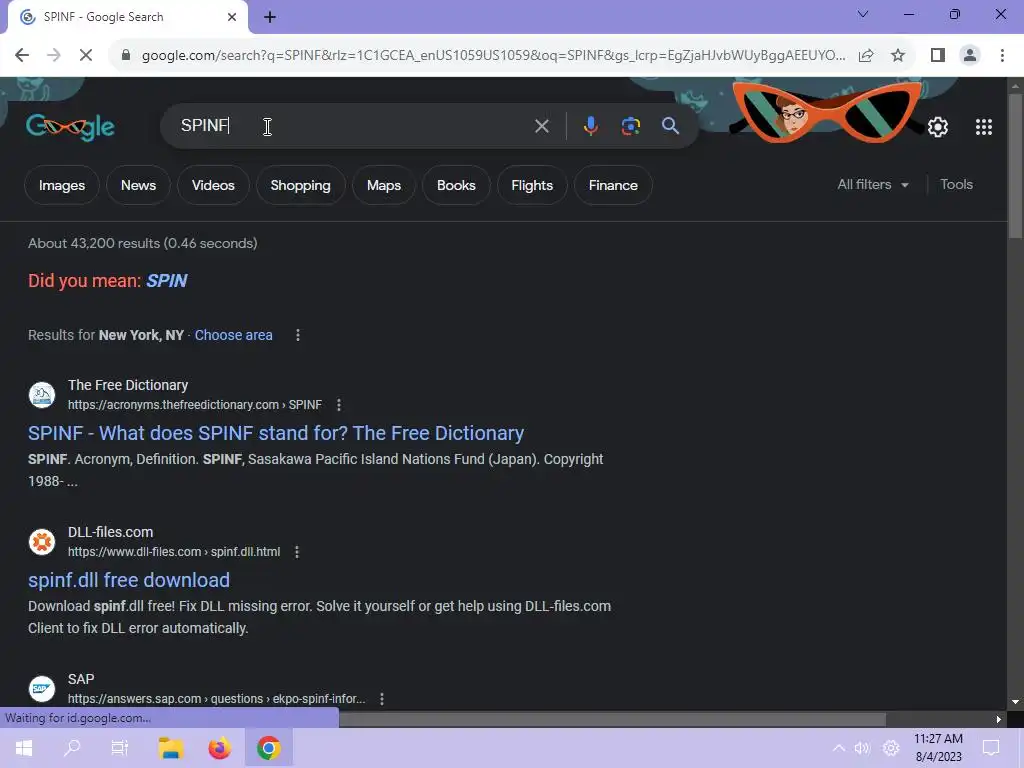Open the notification center
The height and width of the screenshot is (768, 1024).
coord(991,748)
